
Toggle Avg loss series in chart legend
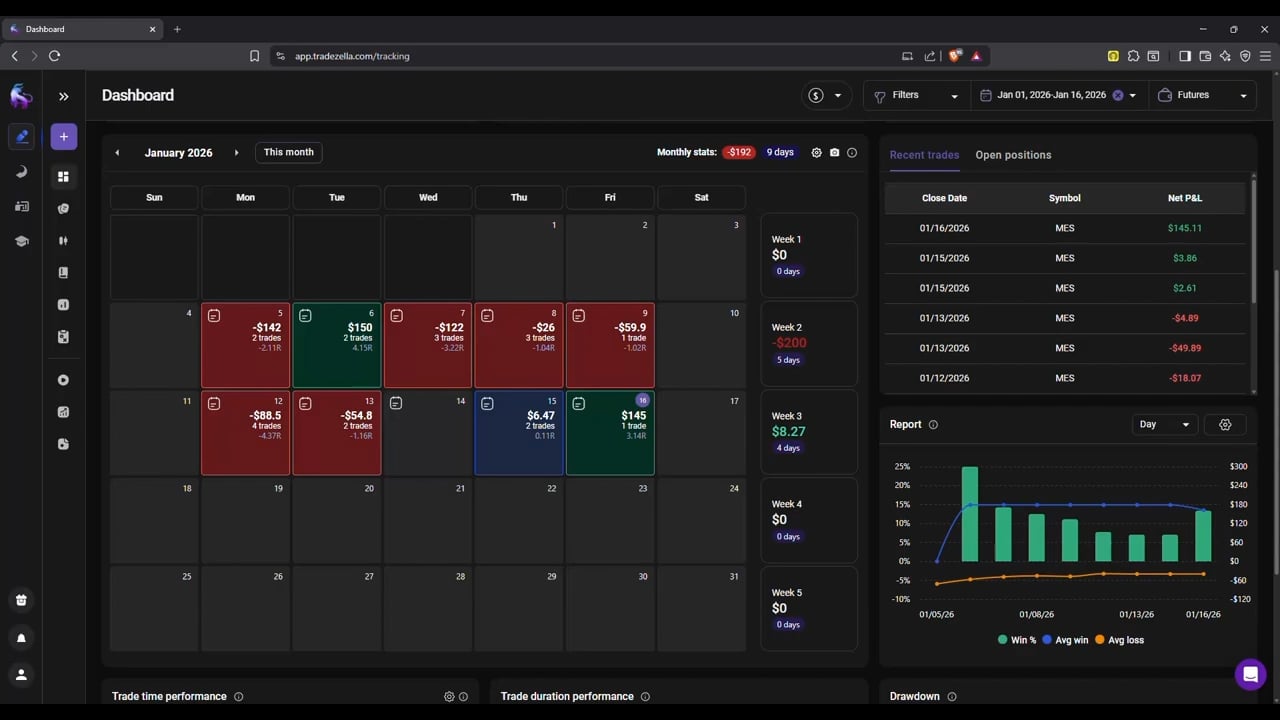[1119, 640]
